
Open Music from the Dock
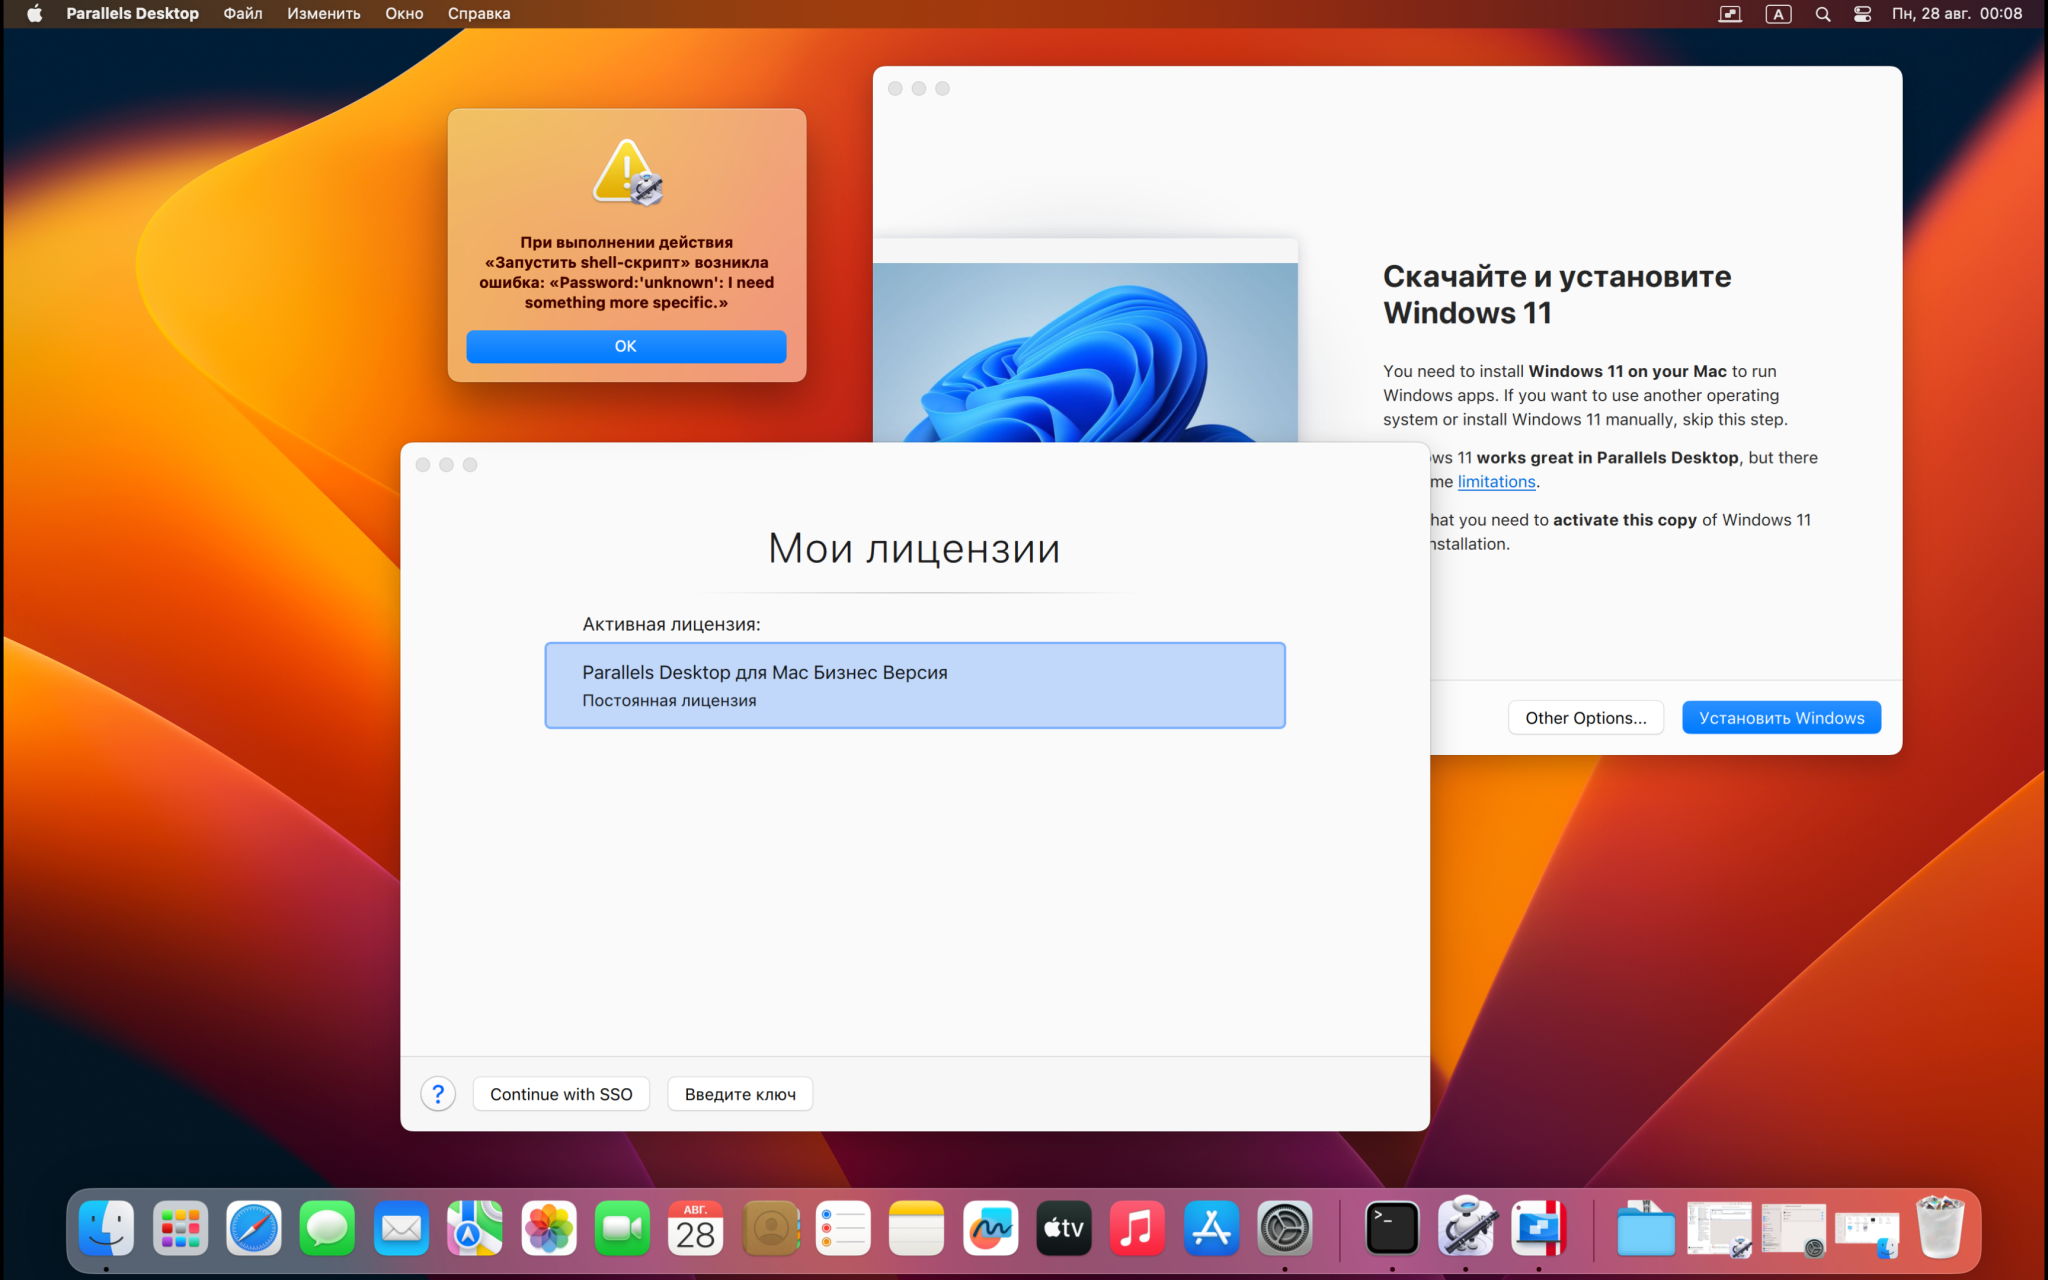coord(1138,1228)
